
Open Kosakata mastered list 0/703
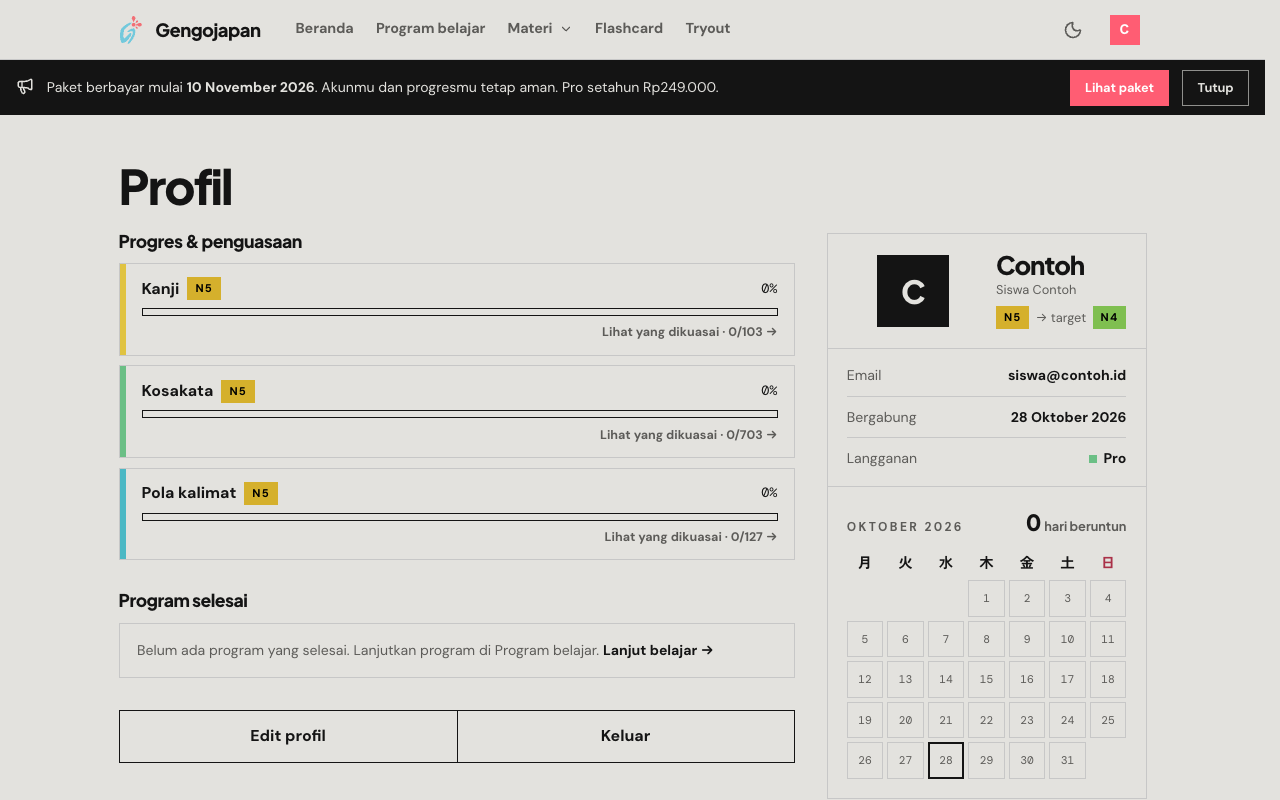688,435
